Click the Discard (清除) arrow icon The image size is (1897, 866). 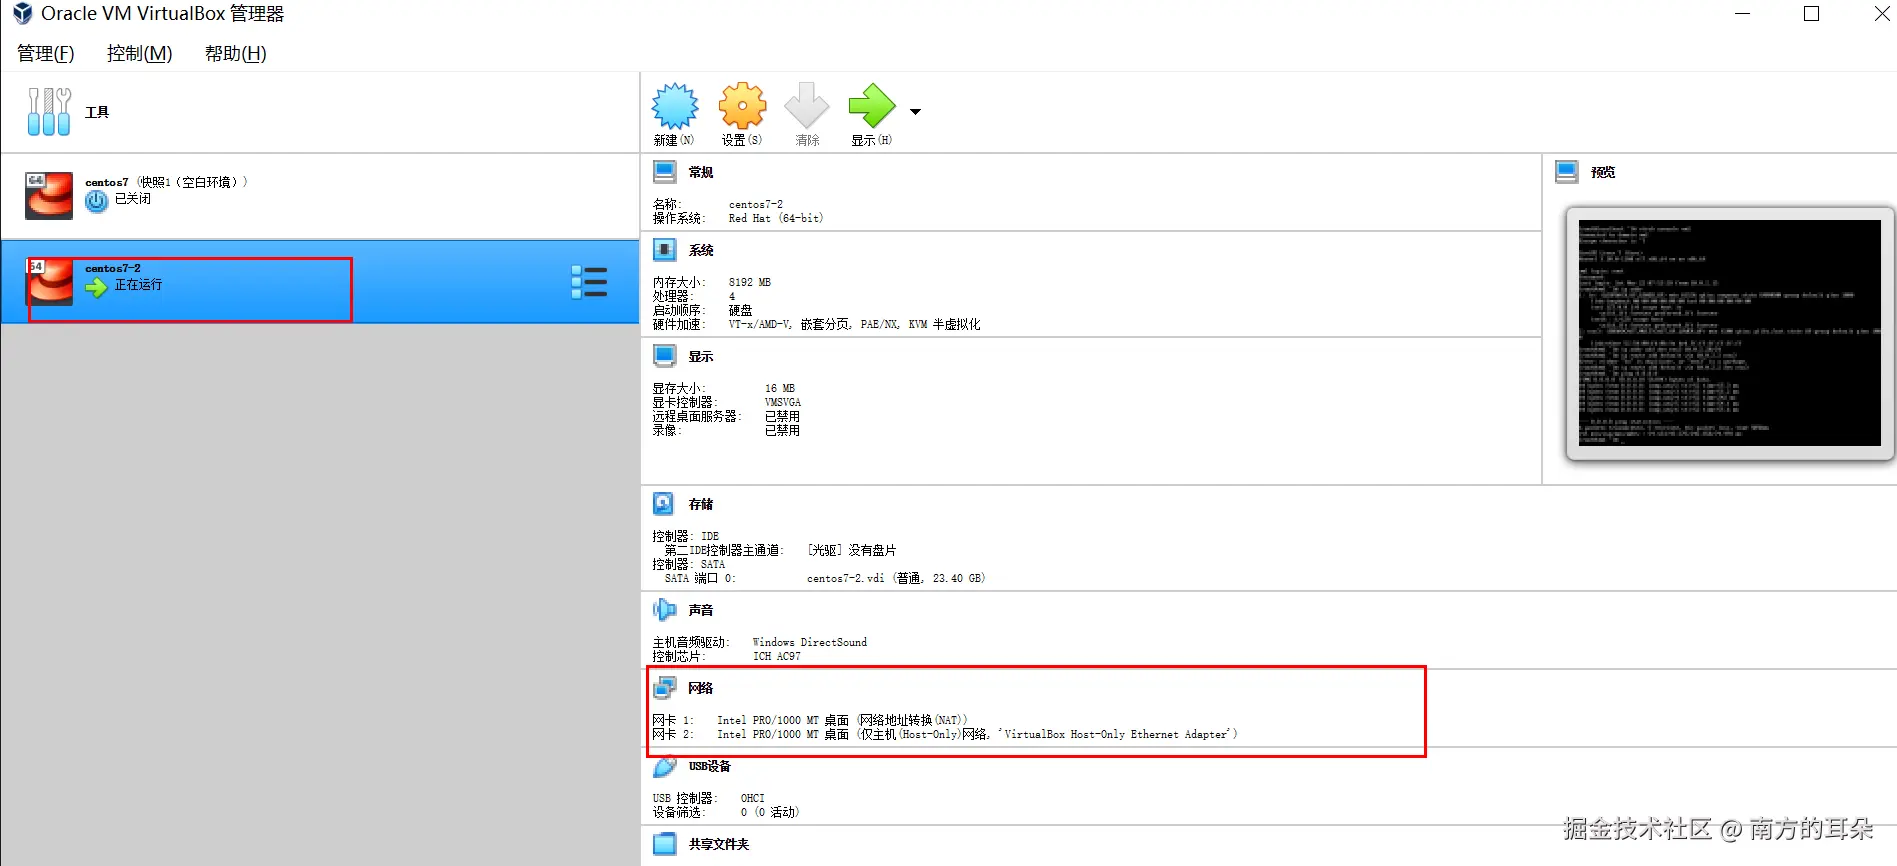[x=807, y=106]
